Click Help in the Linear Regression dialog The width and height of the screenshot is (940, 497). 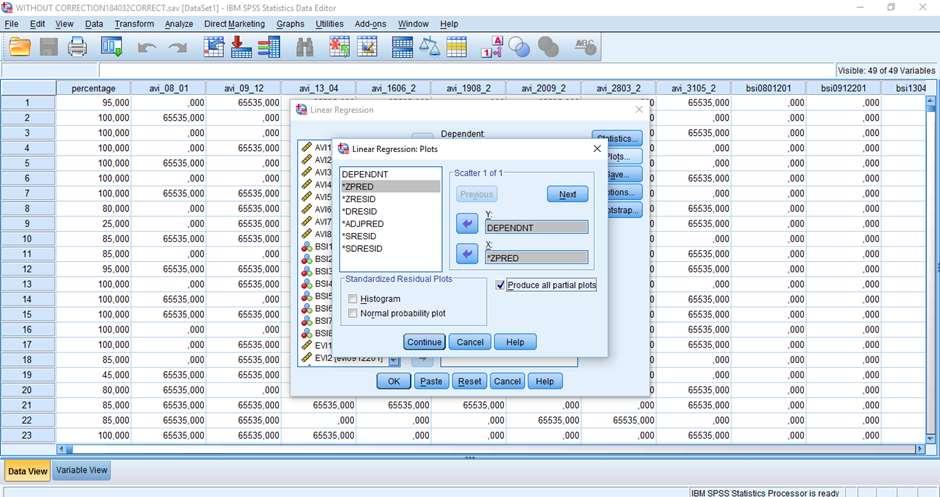tap(545, 381)
